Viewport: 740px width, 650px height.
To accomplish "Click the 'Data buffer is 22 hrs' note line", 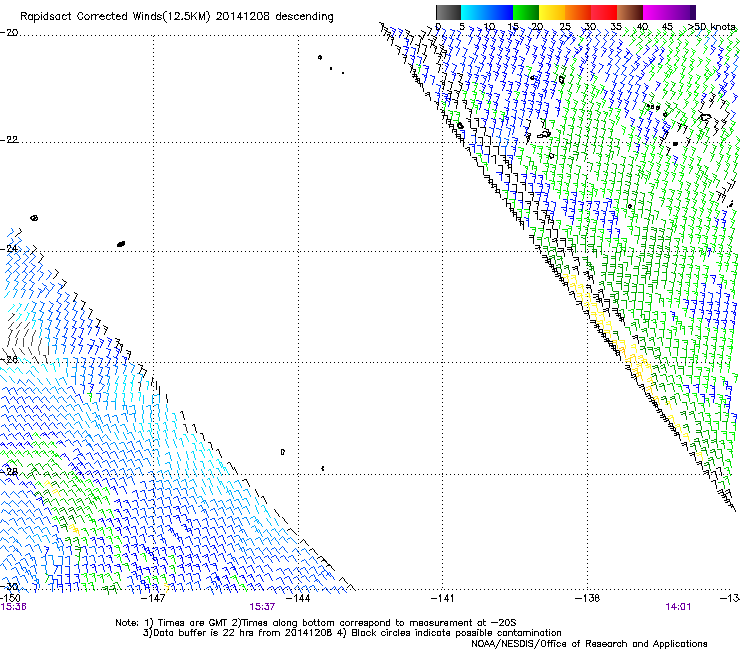I will coord(352,633).
